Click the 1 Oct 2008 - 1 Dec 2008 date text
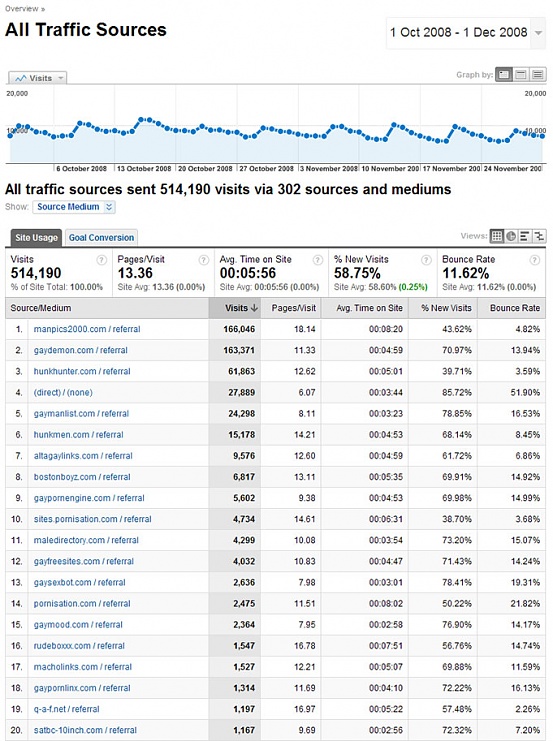 pos(458,32)
